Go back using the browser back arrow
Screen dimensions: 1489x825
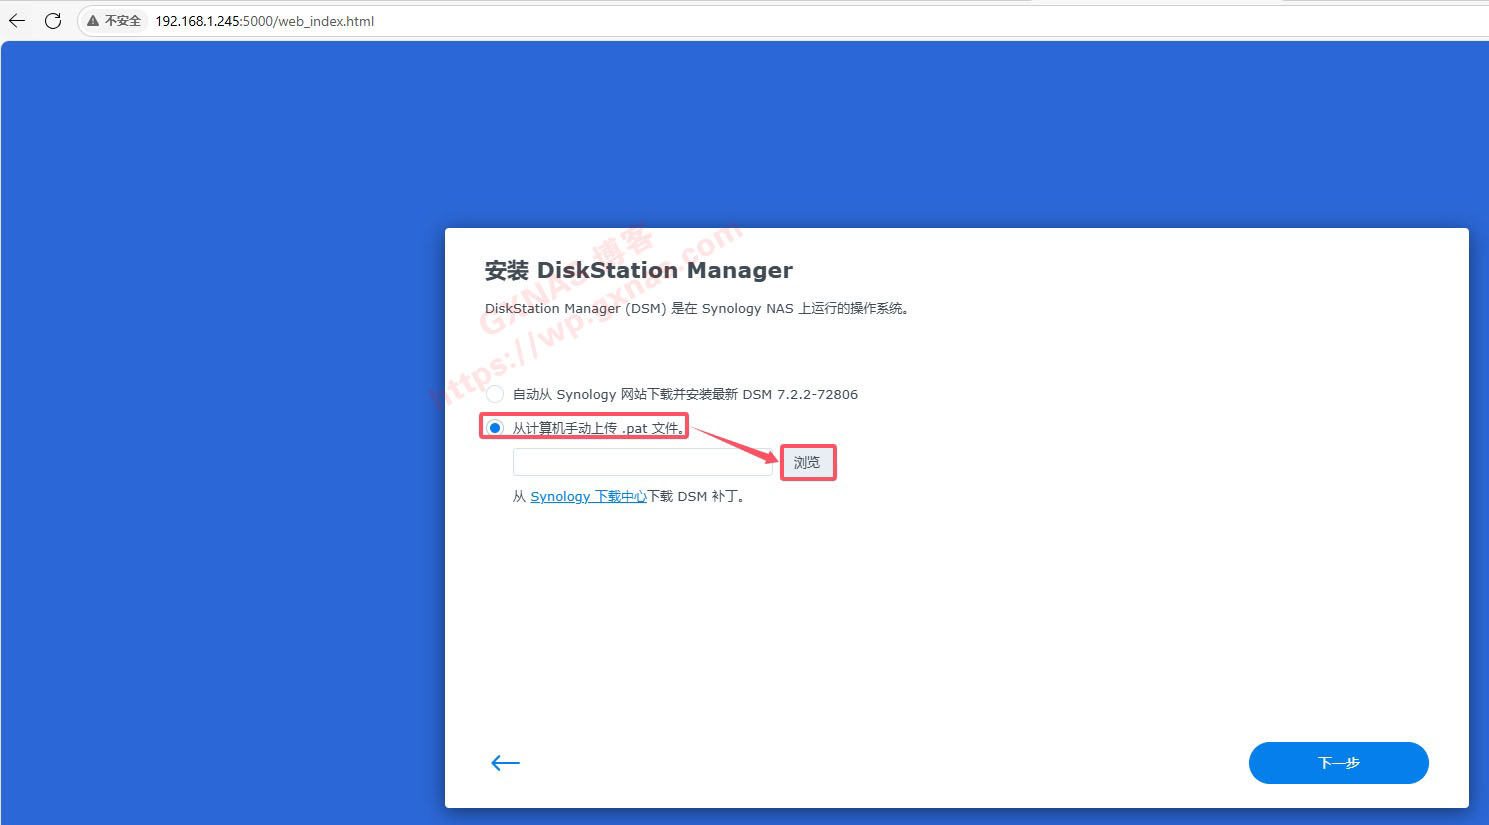click(17, 20)
